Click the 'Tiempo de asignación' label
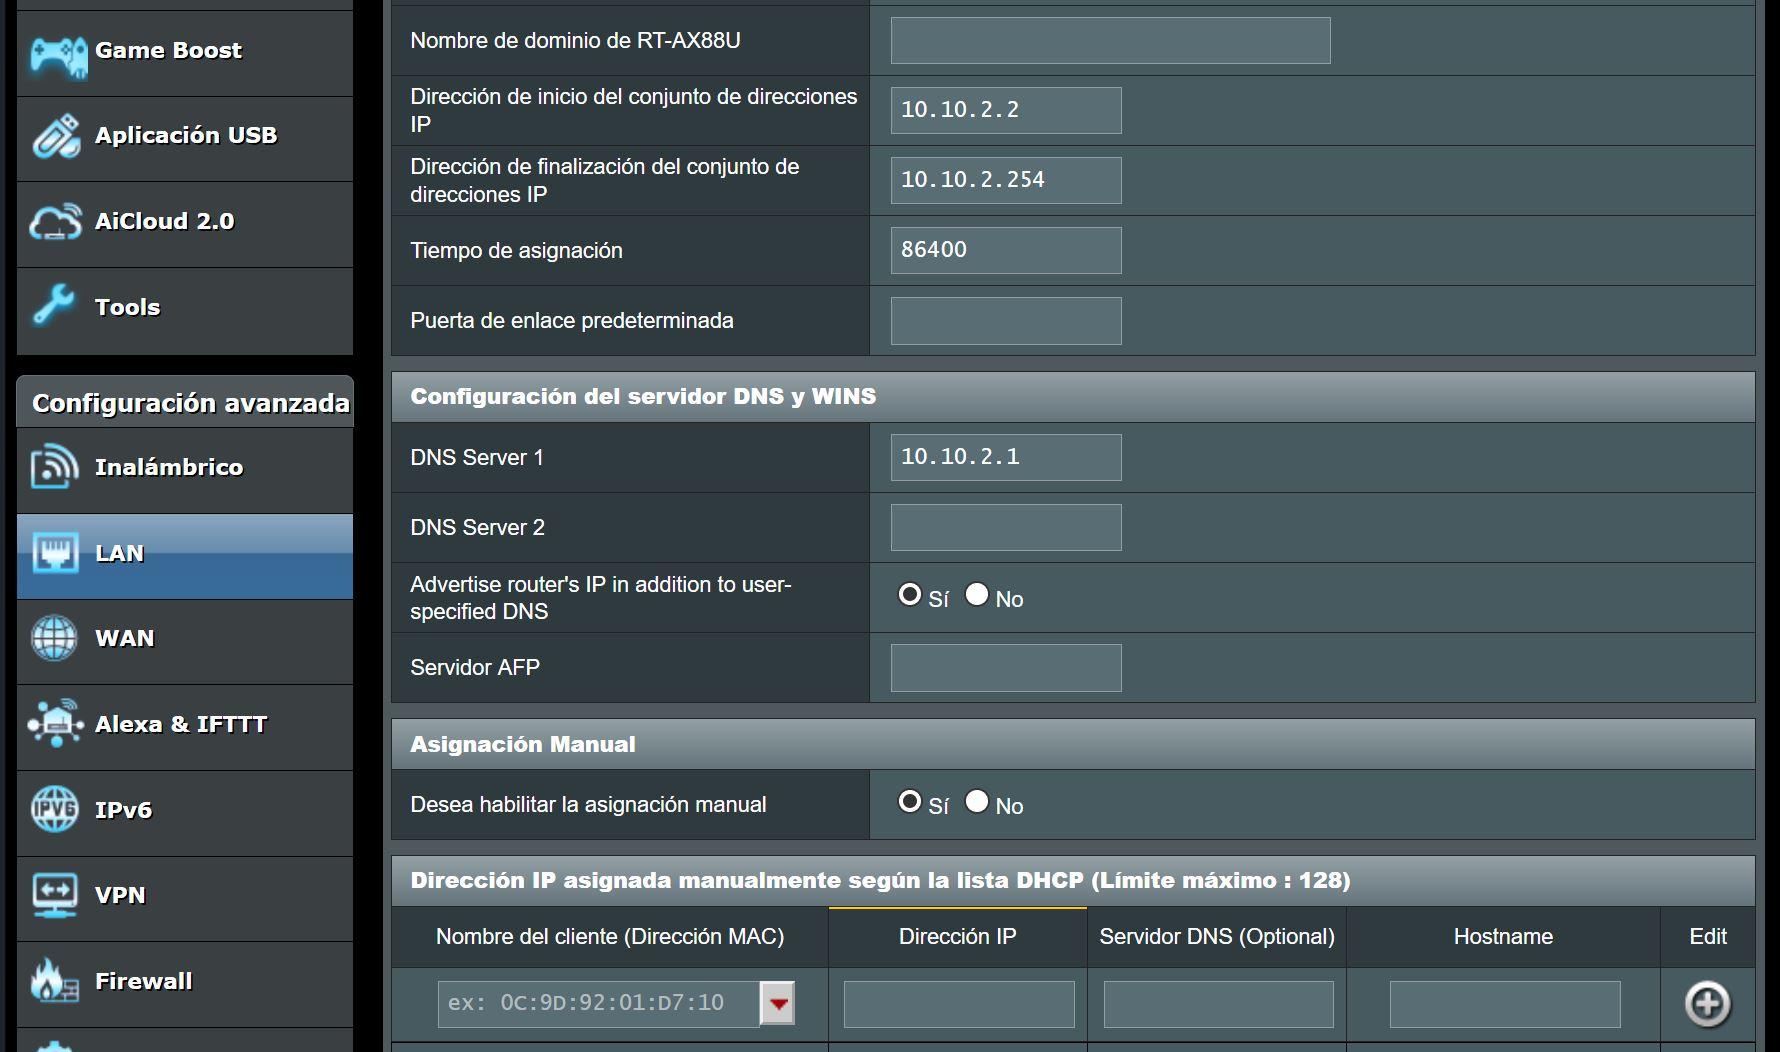1780x1052 pixels. 516,251
